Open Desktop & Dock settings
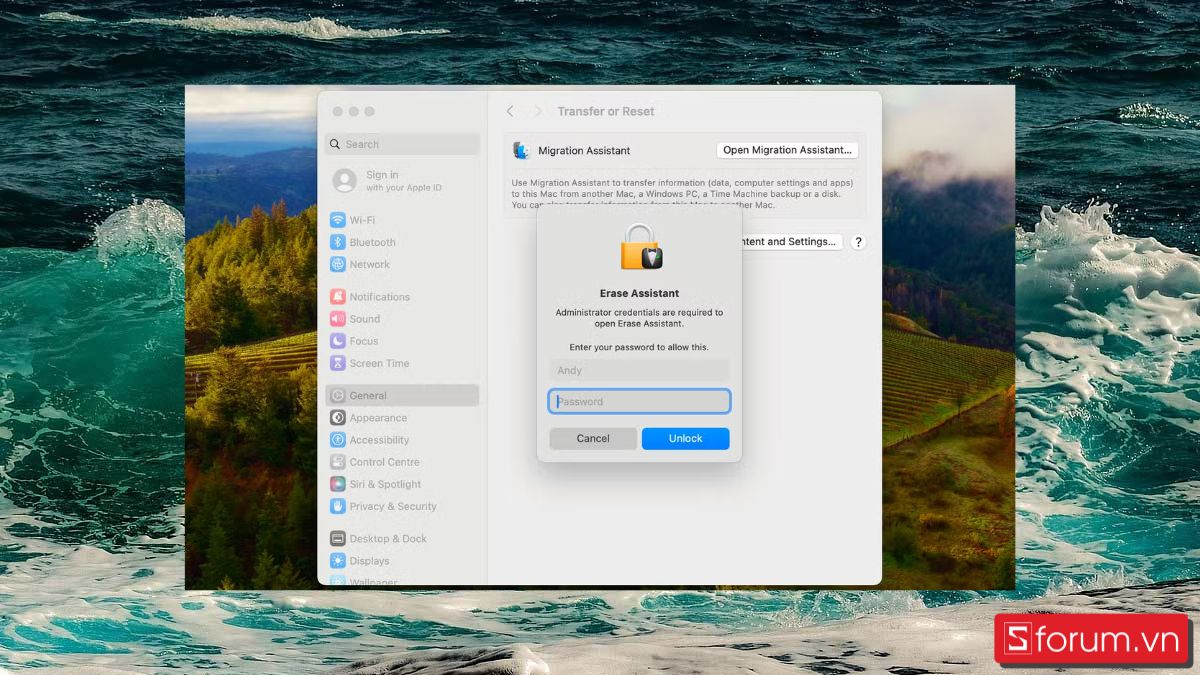Viewport: 1200px width, 675px height. [x=340, y=538]
